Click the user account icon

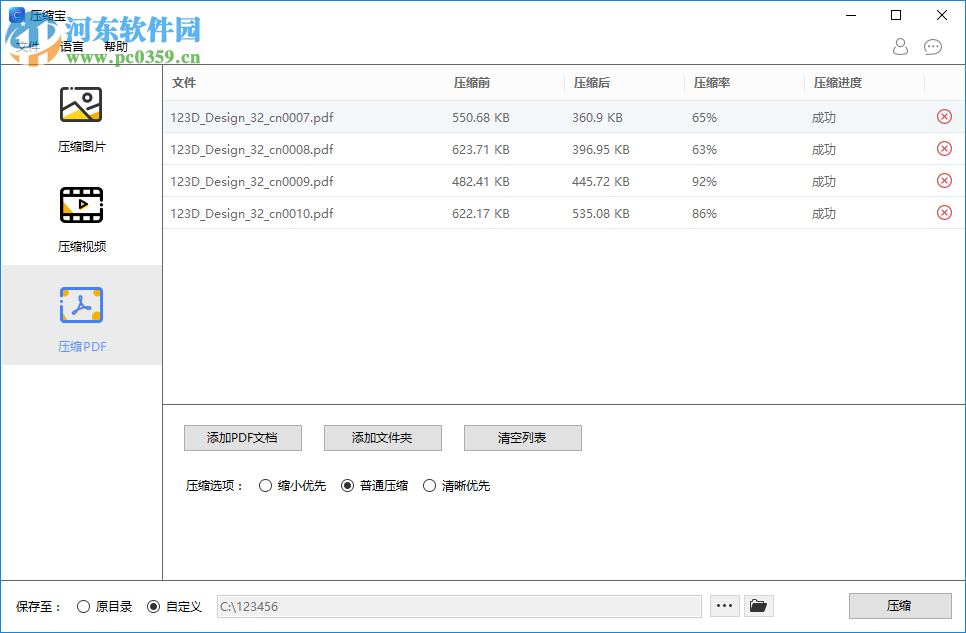[x=899, y=47]
